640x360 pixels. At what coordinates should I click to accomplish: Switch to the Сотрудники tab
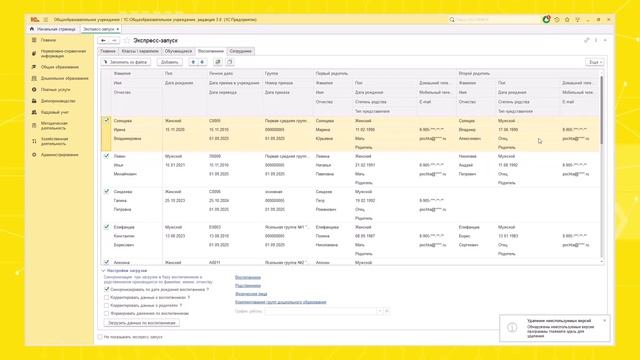(x=240, y=51)
